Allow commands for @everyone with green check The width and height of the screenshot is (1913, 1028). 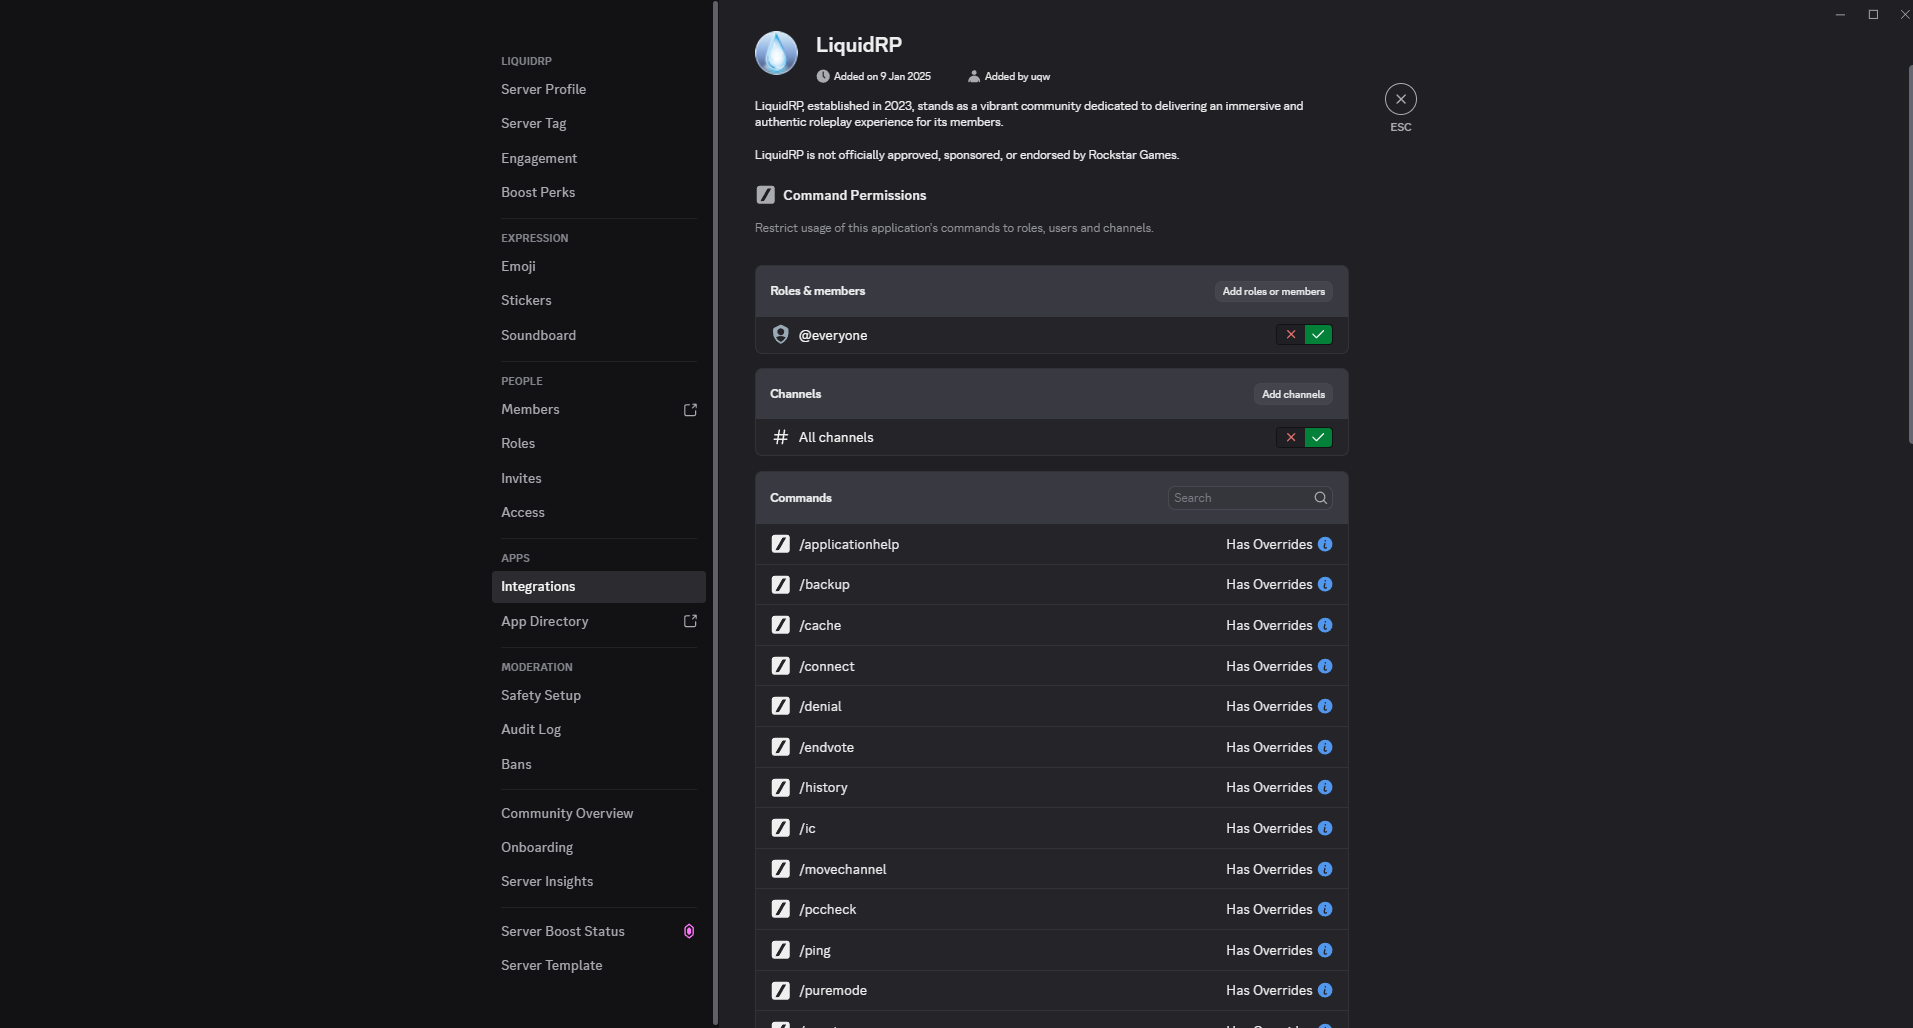coord(1318,335)
